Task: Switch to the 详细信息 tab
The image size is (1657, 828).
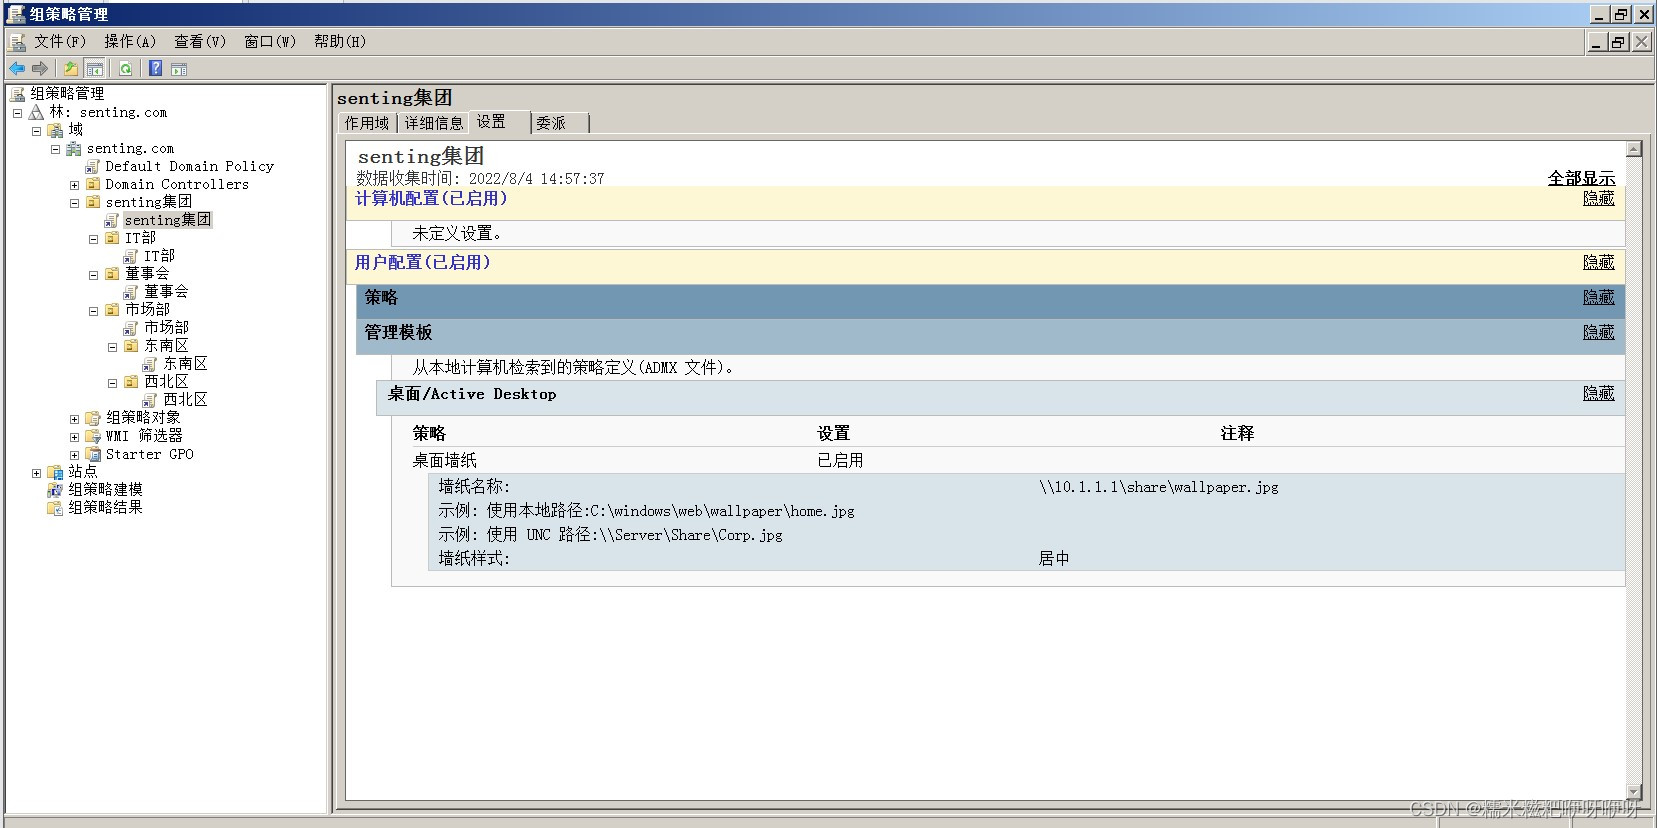Action: (x=434, y=123)
